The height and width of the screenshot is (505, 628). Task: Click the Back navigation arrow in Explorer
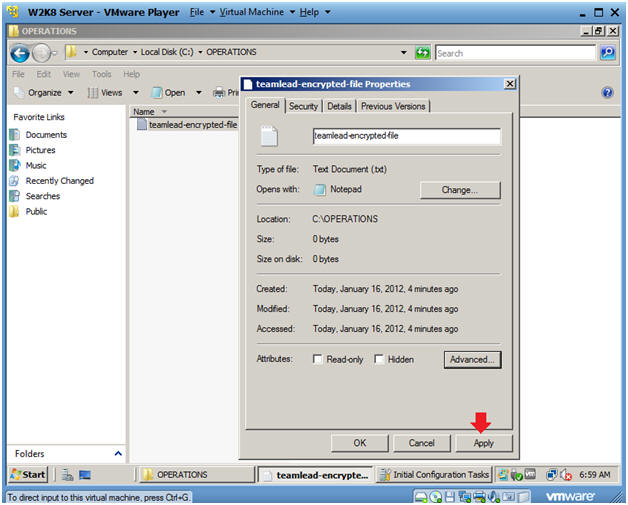pos(20,53)
